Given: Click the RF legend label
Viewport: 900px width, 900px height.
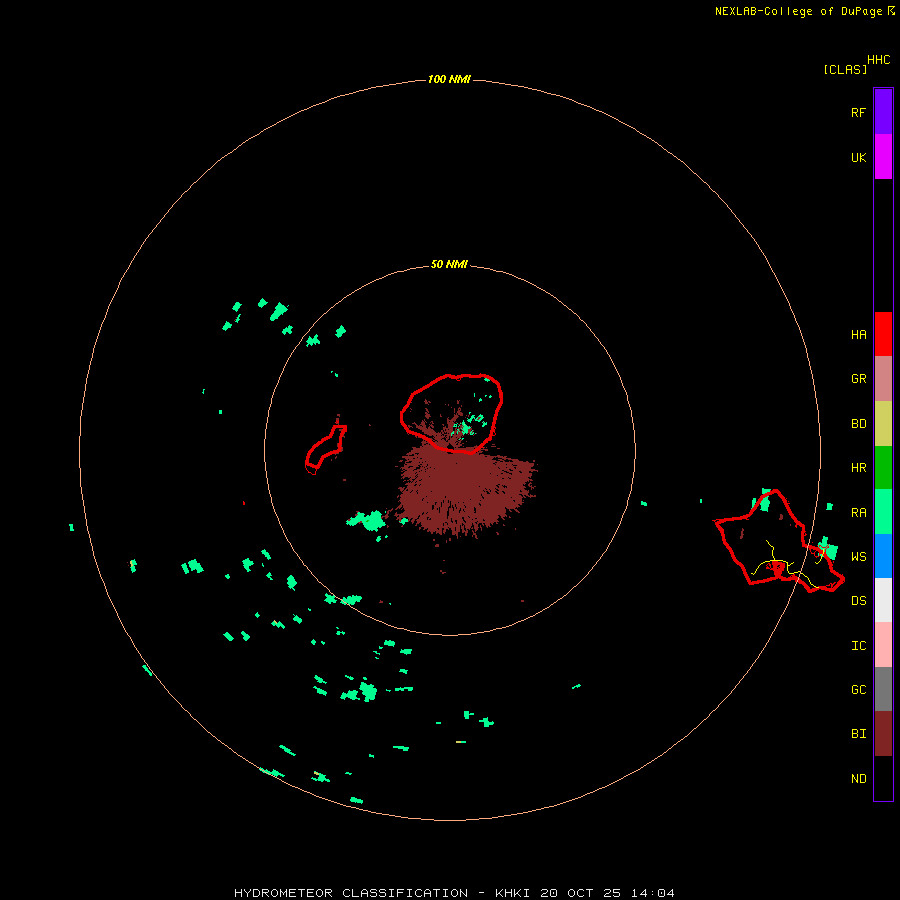Looking at the screenshot, I should (x=859, y=112).
